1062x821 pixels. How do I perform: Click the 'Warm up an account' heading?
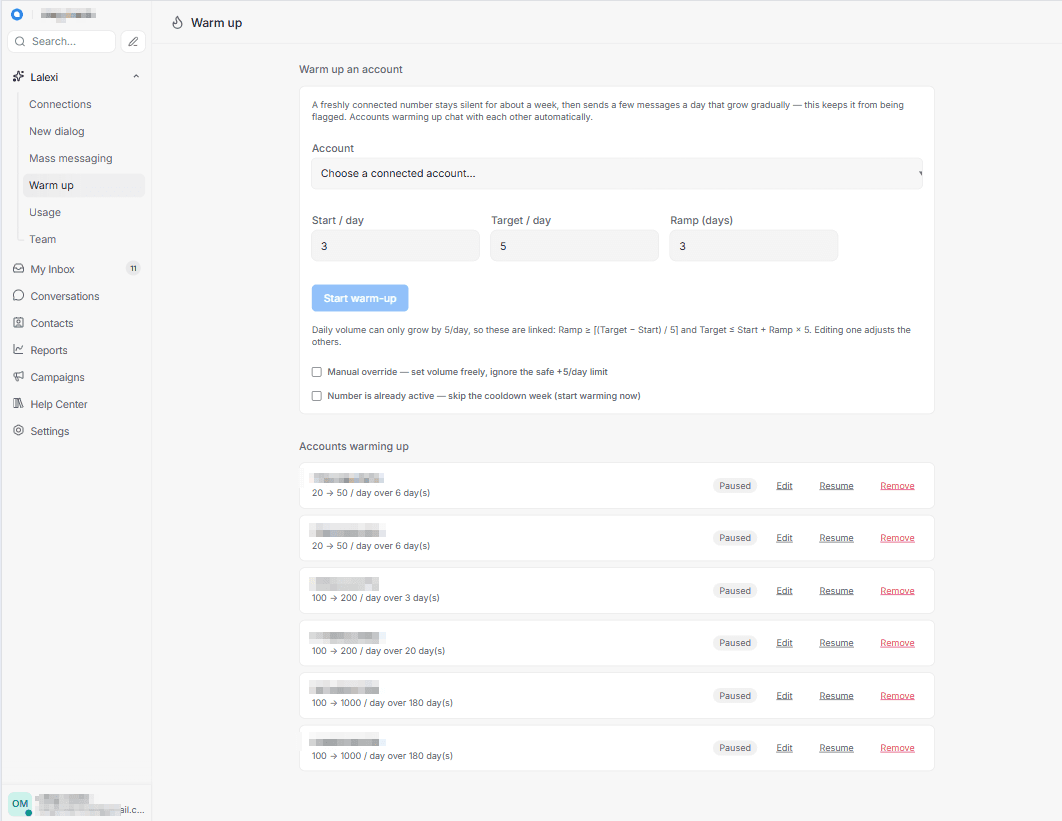(351, 69)
